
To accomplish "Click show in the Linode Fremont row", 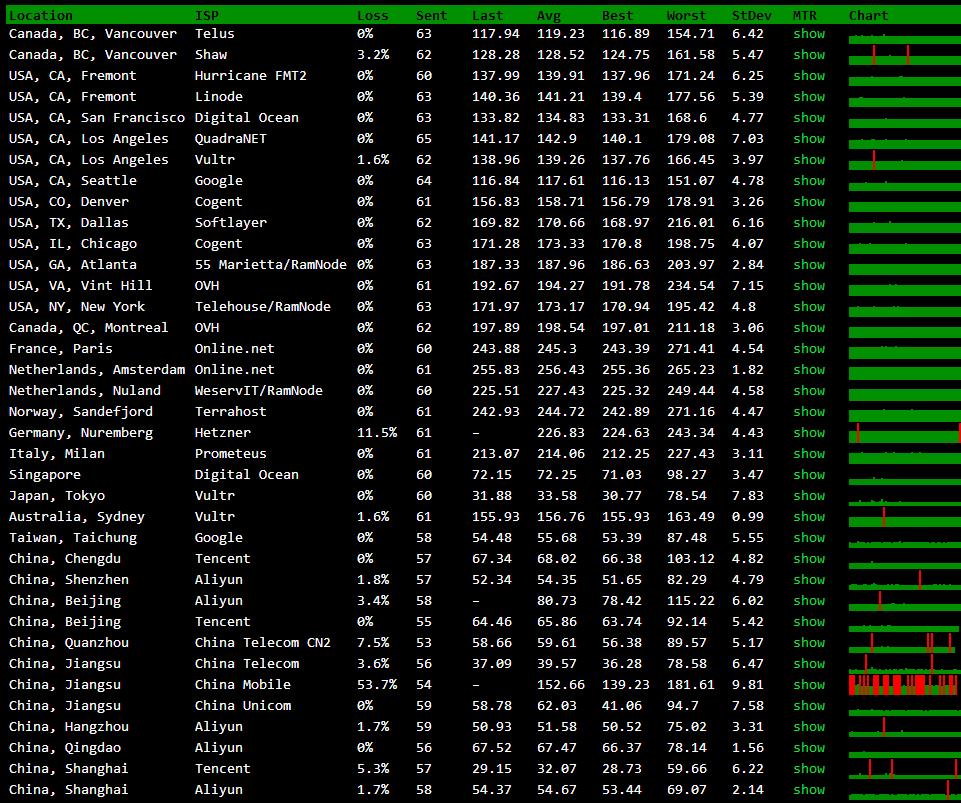I will [x=809, y=97].
